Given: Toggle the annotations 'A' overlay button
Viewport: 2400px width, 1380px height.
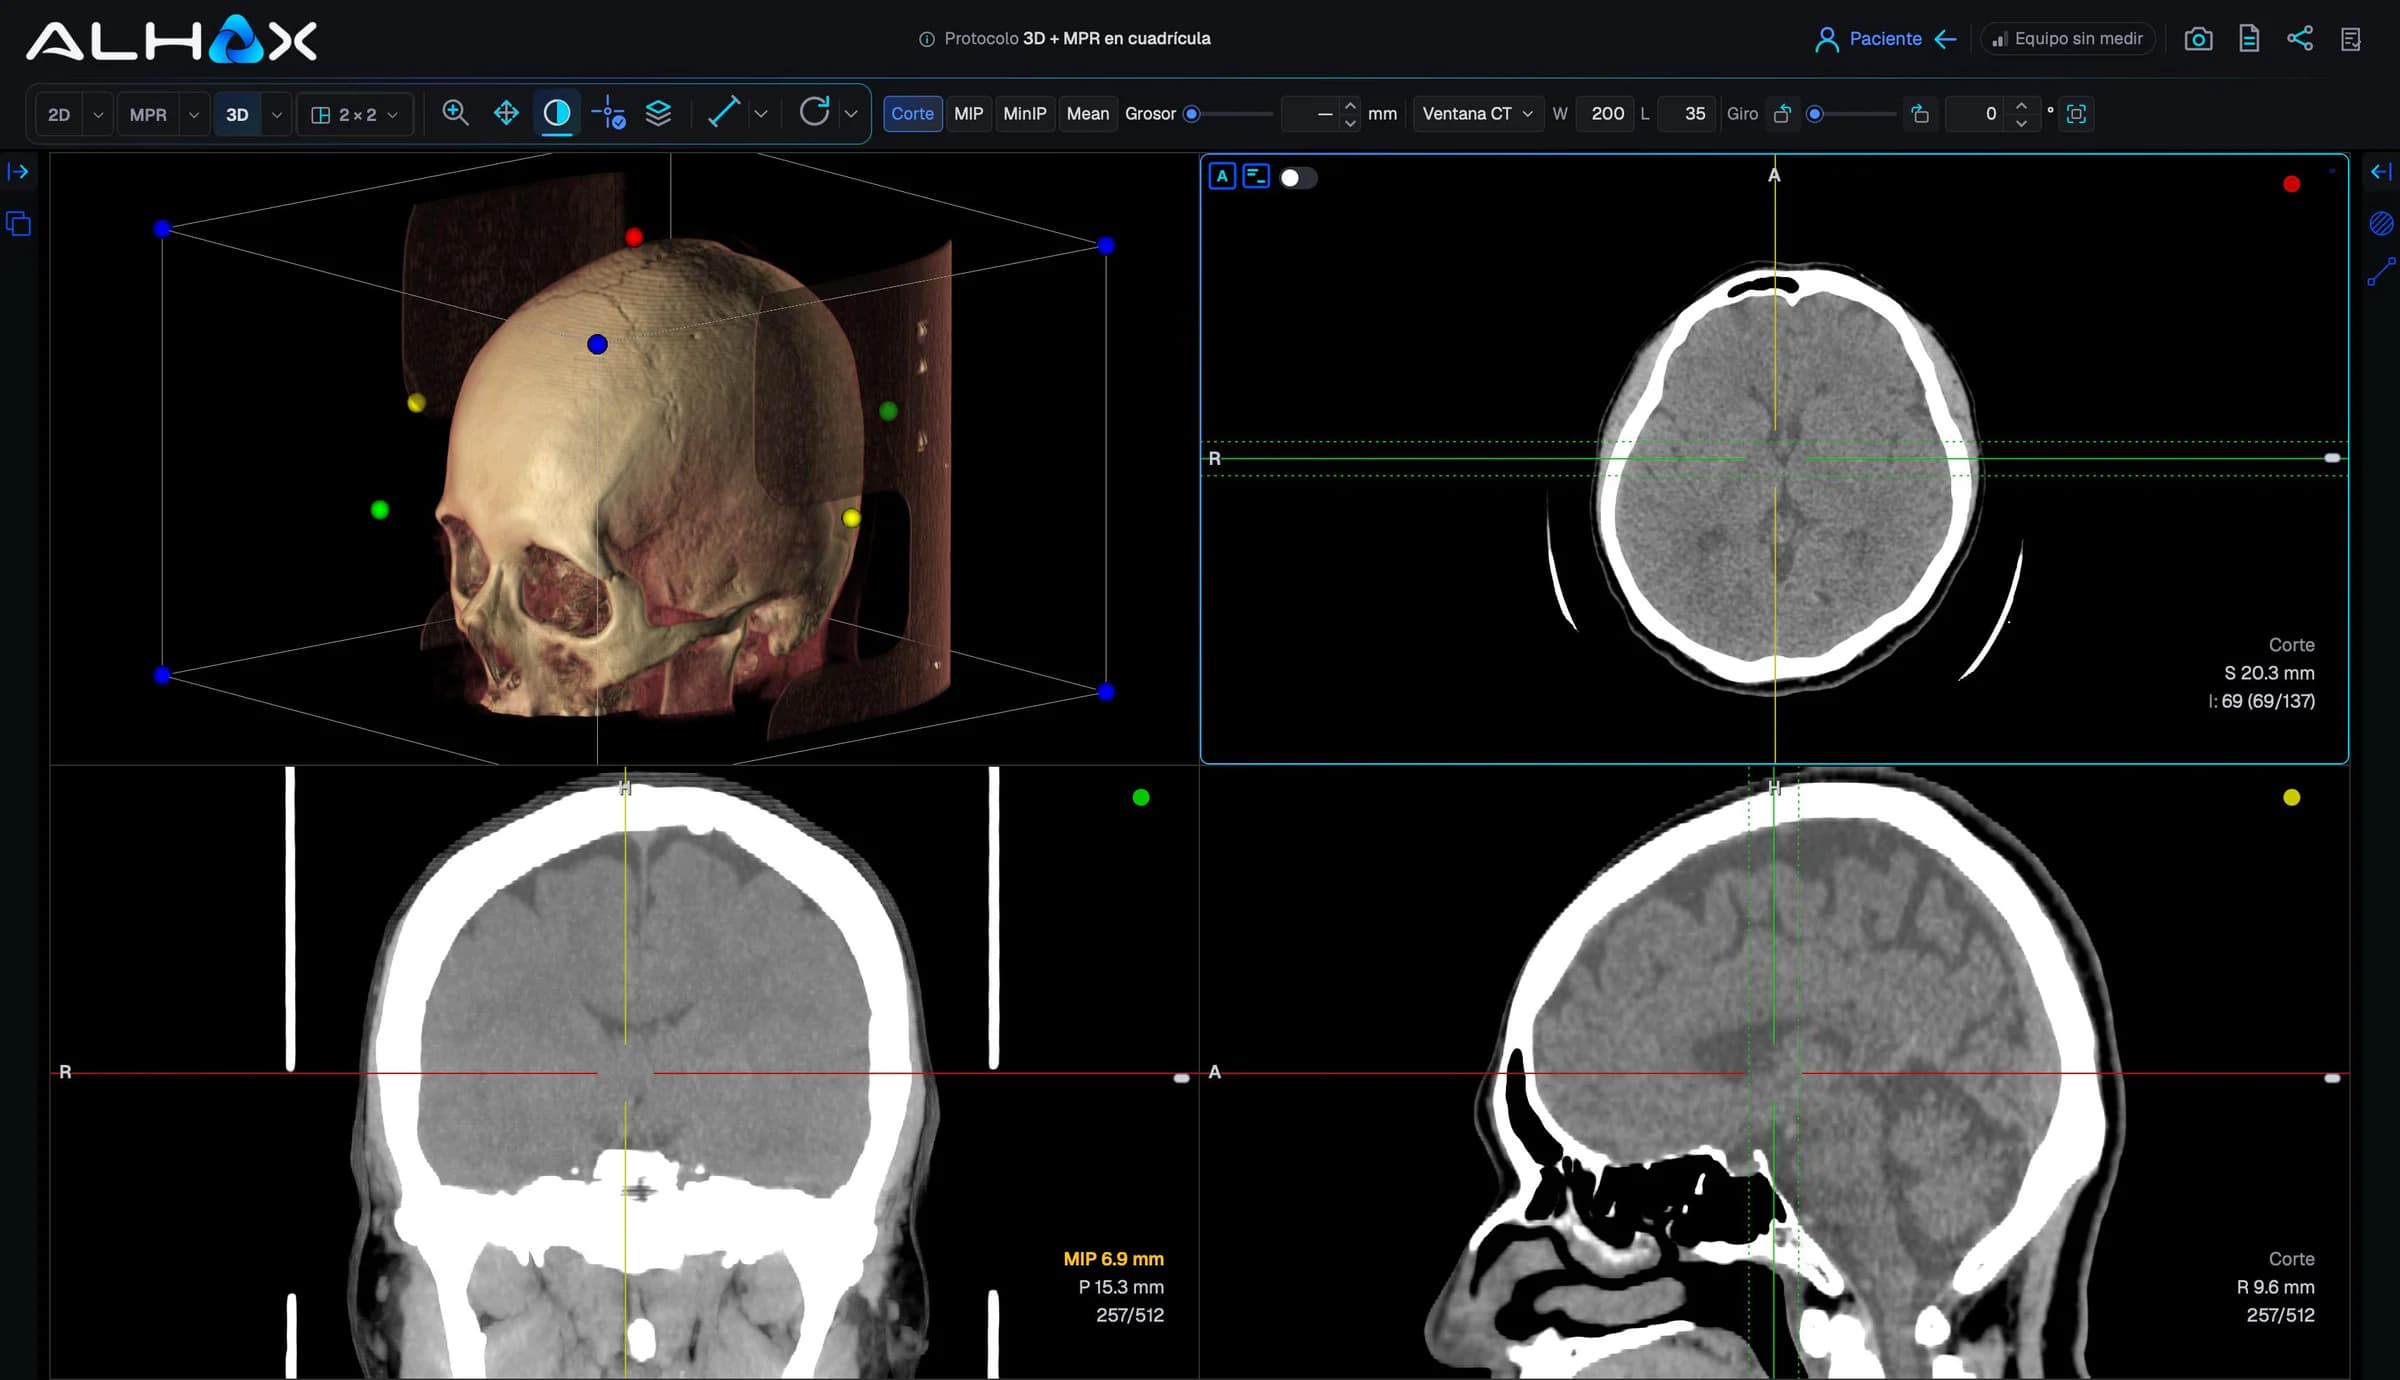Looking at the screenshot, I should [1222, 177].
